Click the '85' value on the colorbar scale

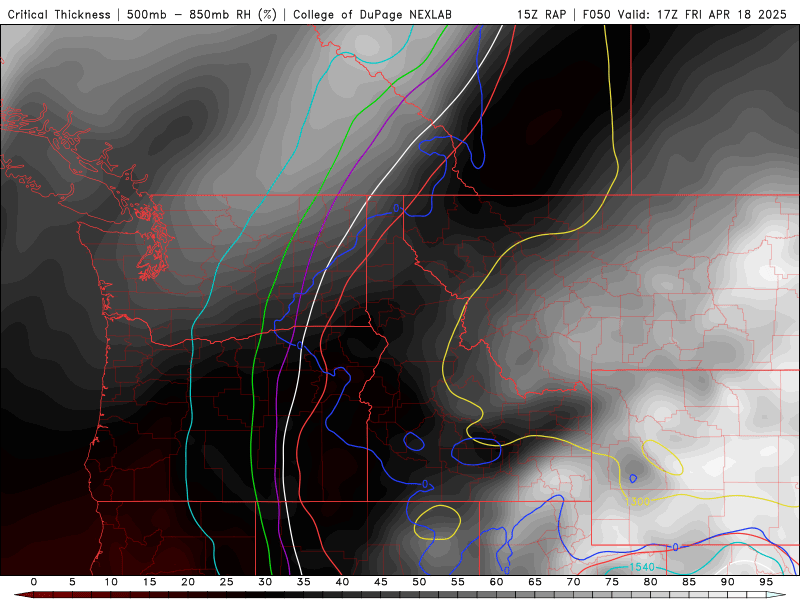pos(689,582)
